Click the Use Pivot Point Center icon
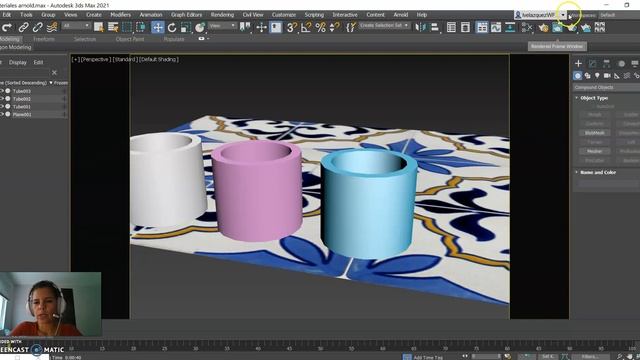Image resolution: width=640 pixels, height=360 pixels. [245, 27]
